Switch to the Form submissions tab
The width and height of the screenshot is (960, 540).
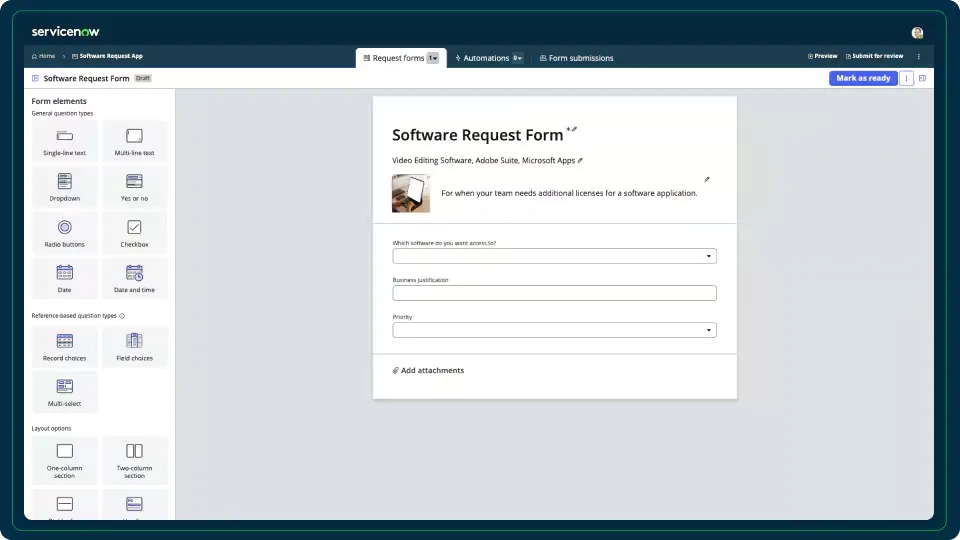tap(576, 58)
